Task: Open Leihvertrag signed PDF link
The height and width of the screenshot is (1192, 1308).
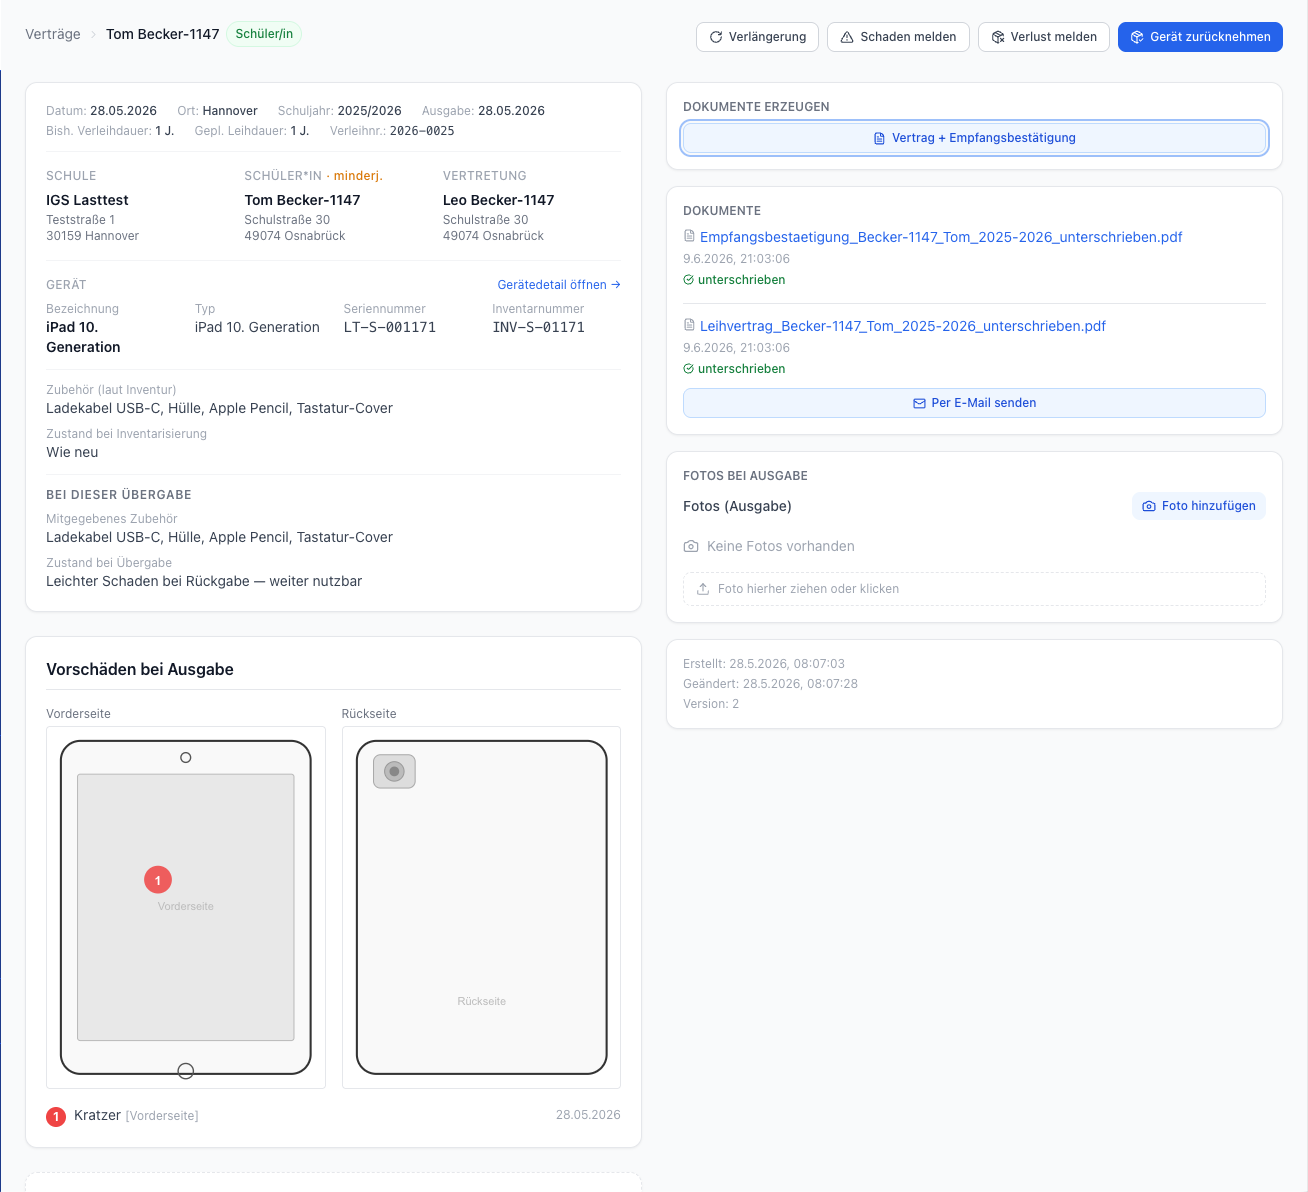Action: (x=903, y=326)
